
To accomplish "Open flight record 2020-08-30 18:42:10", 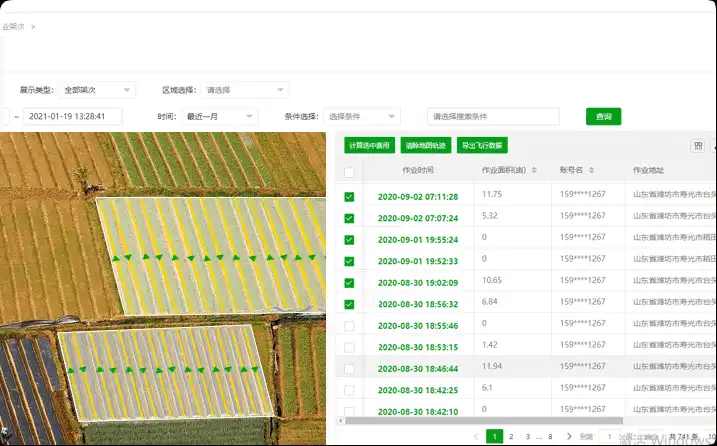I will [418, 412].
